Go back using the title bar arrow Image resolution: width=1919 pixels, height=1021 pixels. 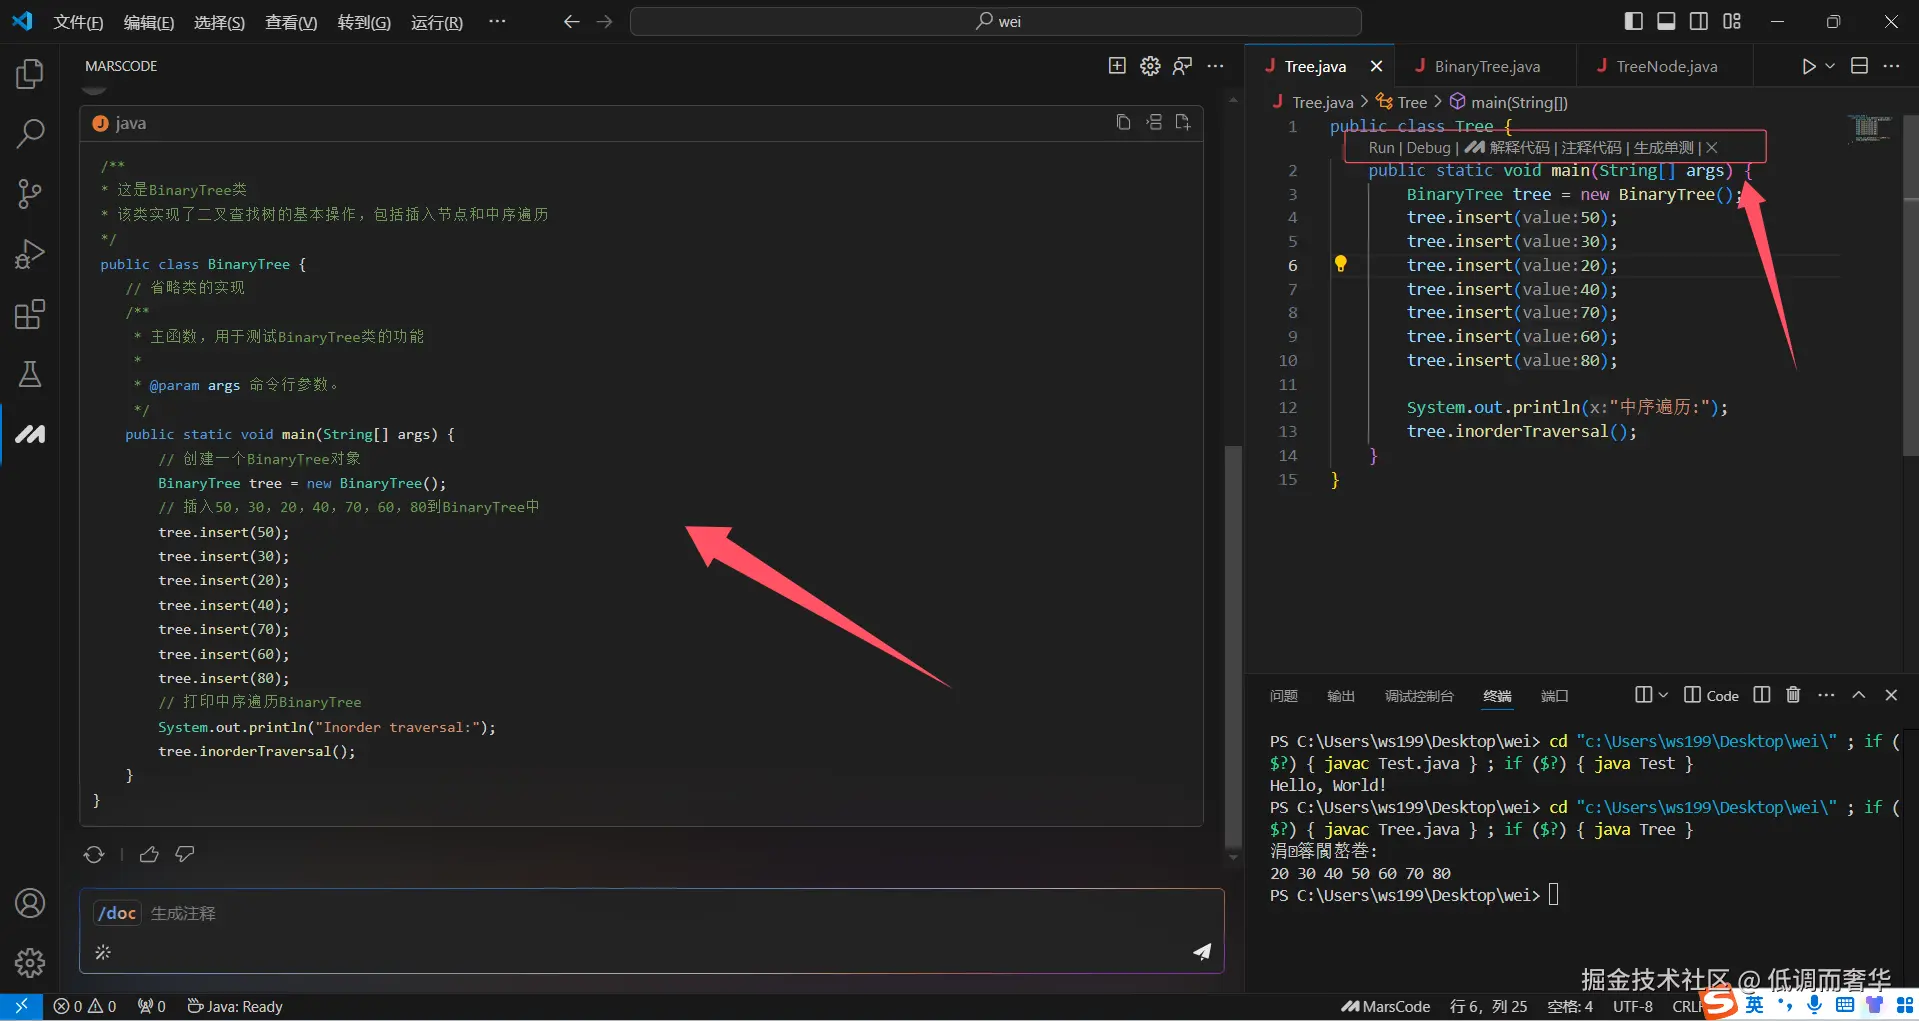(571, 21)
